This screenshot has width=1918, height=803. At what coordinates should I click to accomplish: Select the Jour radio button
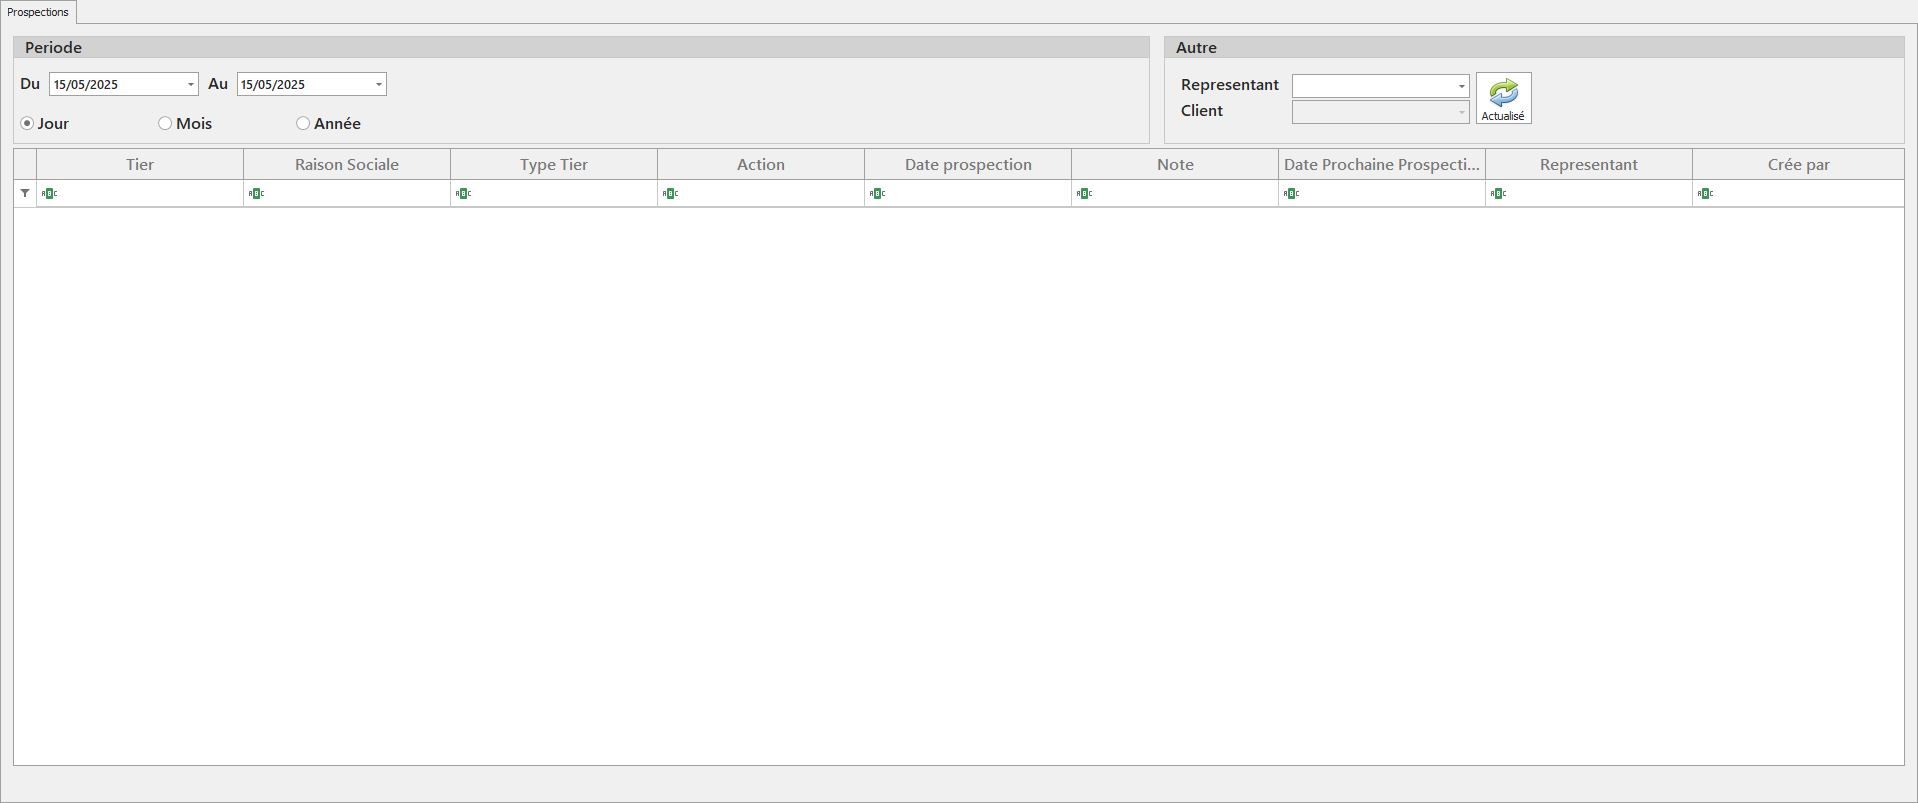27,123
